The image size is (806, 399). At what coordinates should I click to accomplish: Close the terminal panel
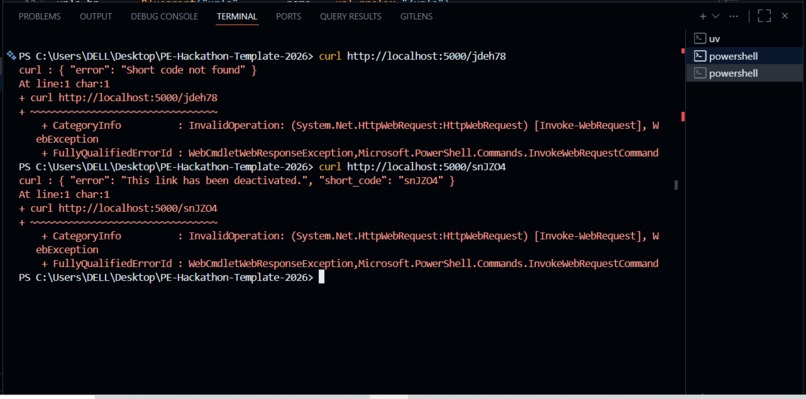(785, 16)
